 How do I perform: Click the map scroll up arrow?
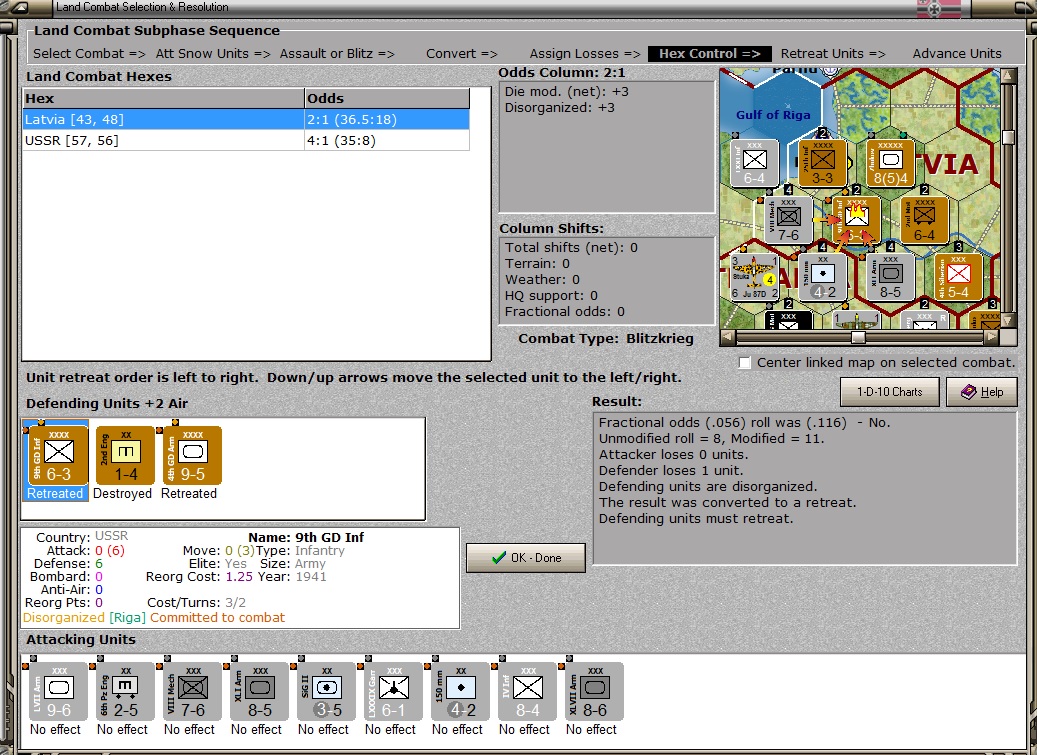pos(1008,75)
